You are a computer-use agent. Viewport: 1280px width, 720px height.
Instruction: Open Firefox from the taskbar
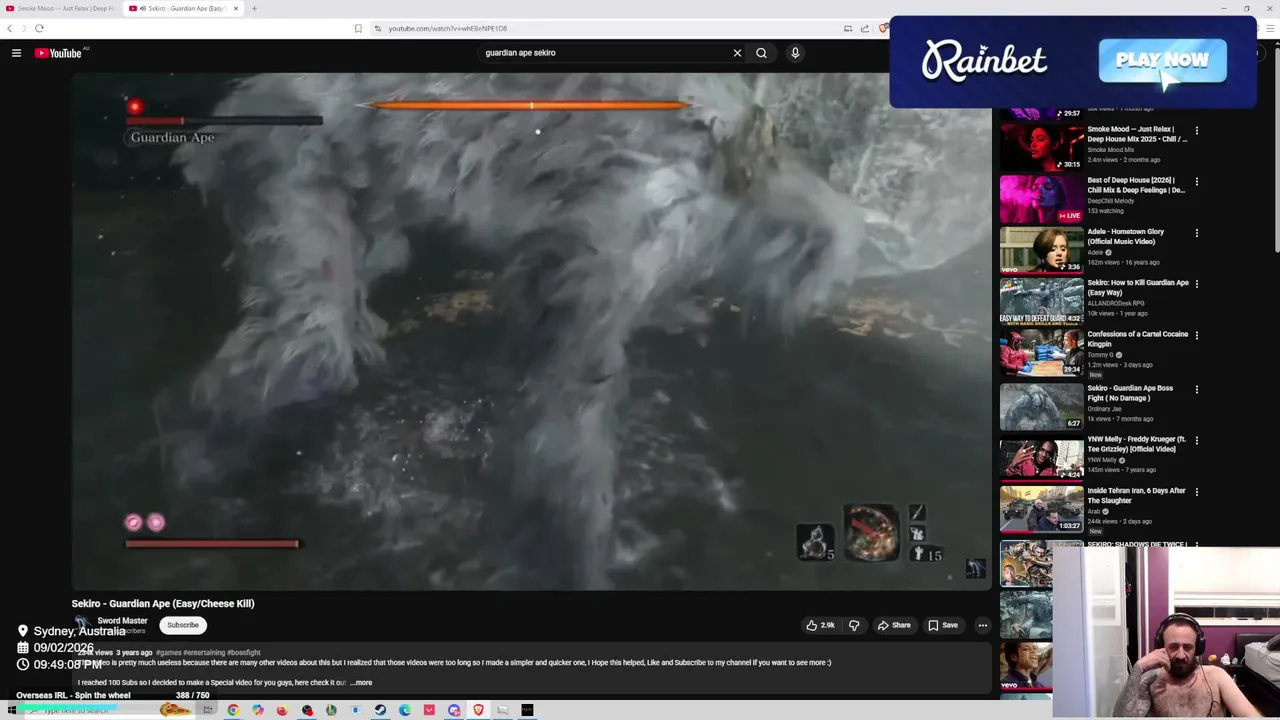pyautogui.click(x=282, y=710)
